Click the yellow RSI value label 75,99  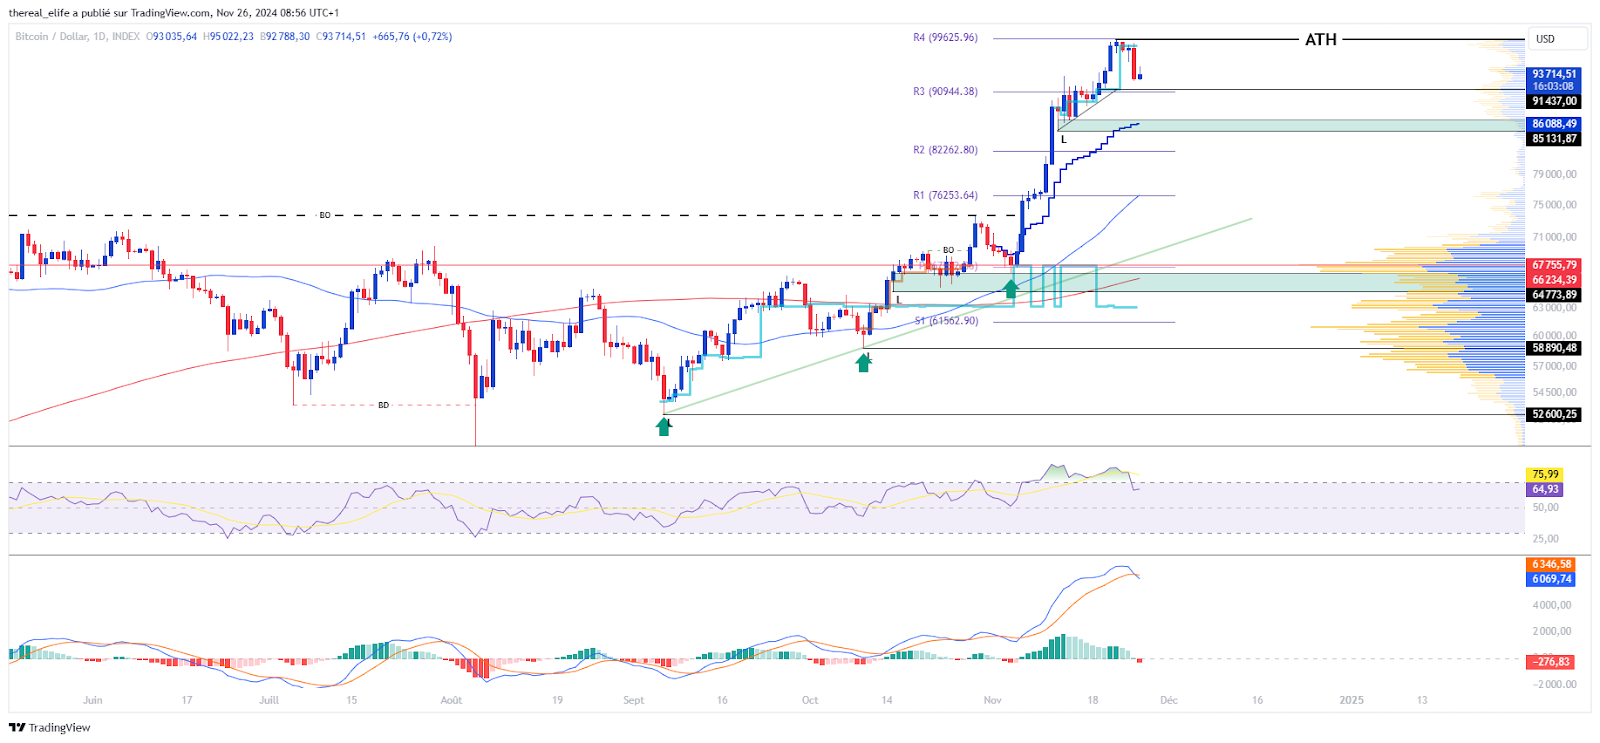(x=1545, y=475)
